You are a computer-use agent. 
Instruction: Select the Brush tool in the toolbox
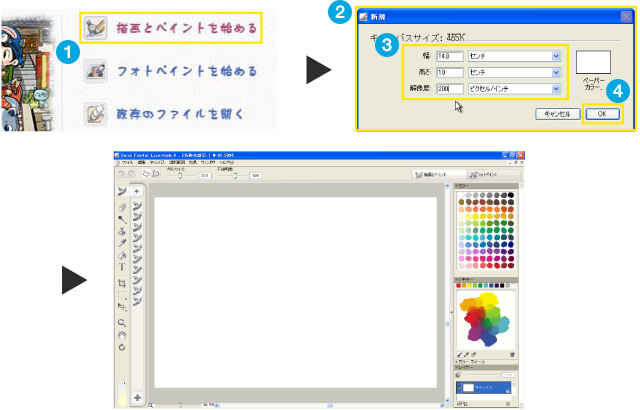(x=122, y=191)
